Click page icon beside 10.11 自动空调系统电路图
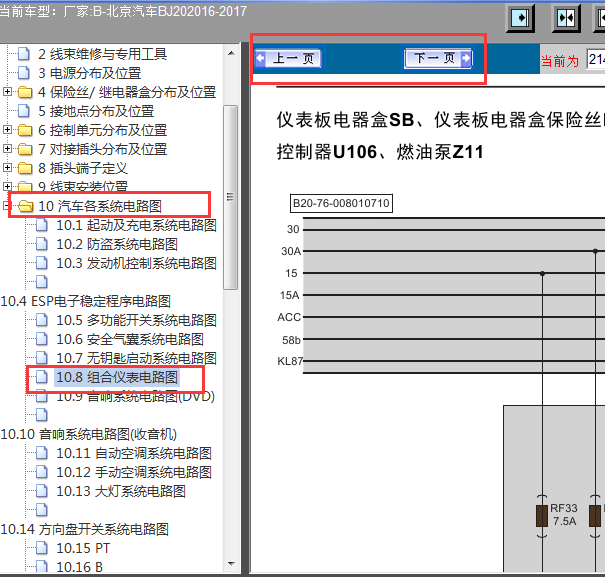Screen dimensions: 605x577 coord(42,453)
